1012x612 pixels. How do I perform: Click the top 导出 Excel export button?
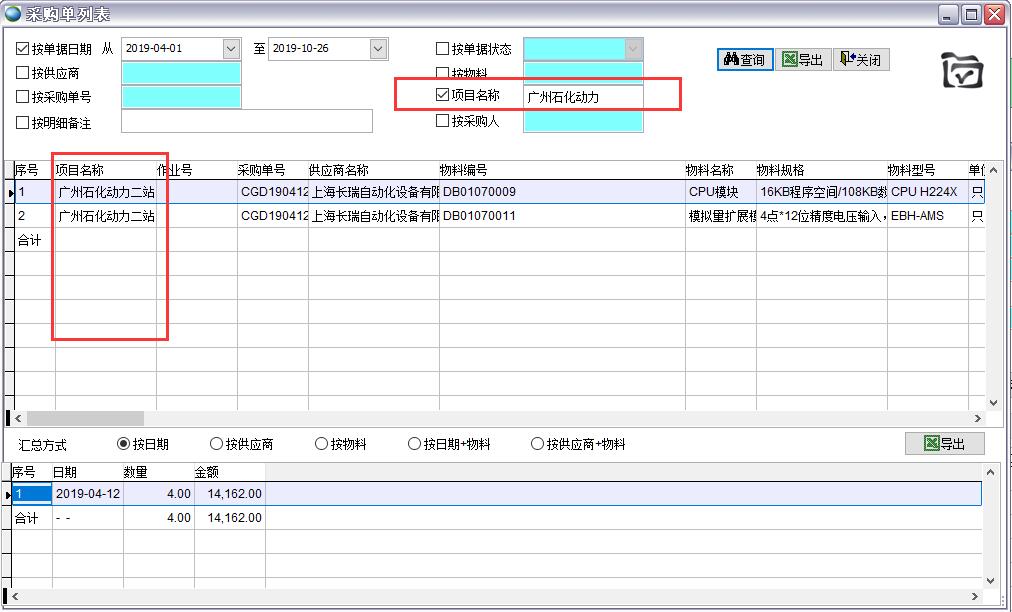(802, 60)
